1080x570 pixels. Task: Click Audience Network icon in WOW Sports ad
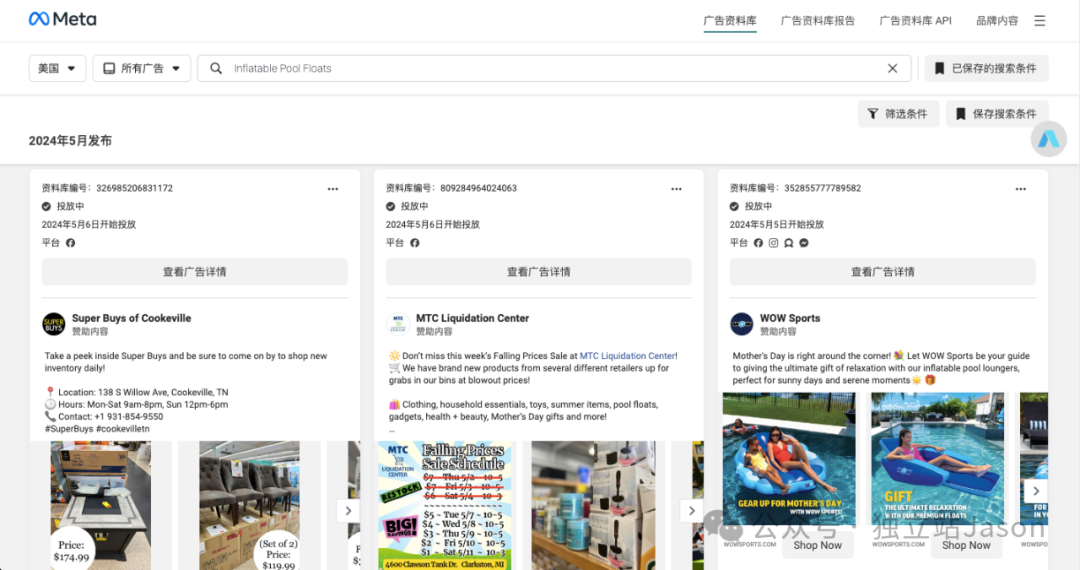789,242
